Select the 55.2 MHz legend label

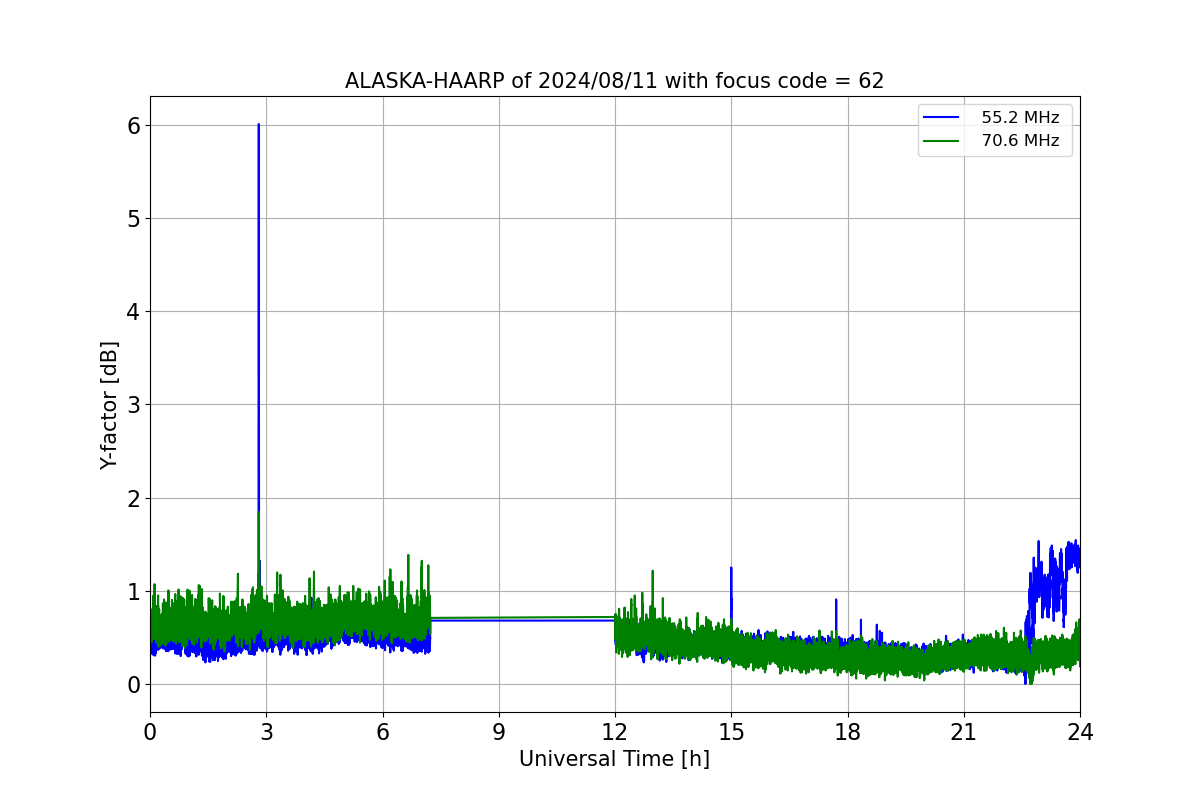pyautogui.click(x=1020, y=118)
